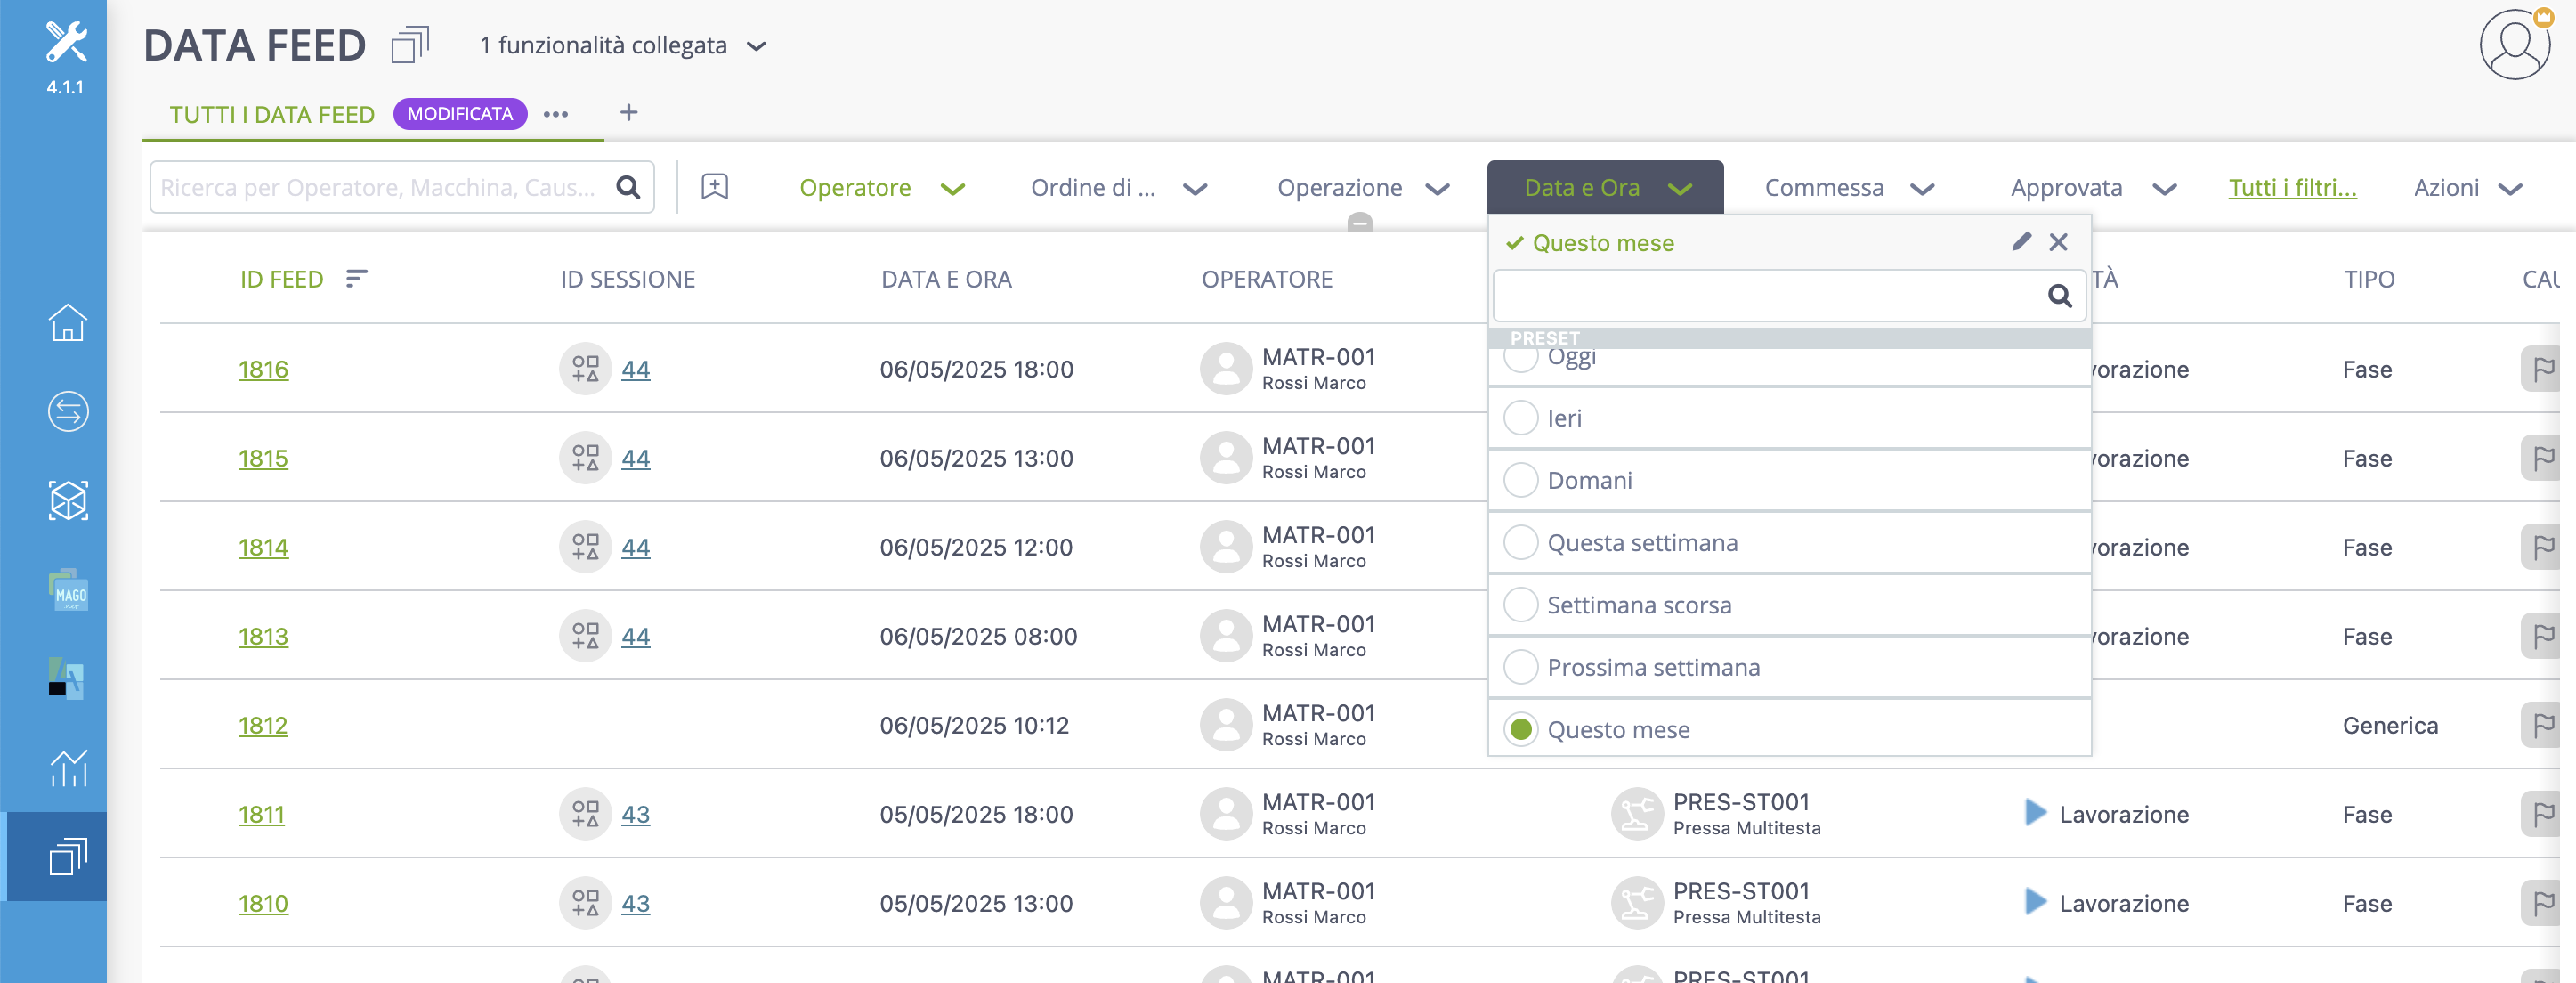This screenshot has width=2576, height=983.
Task: Click the play arrow icon in row 1810
Action: [x=2035, y=902]
